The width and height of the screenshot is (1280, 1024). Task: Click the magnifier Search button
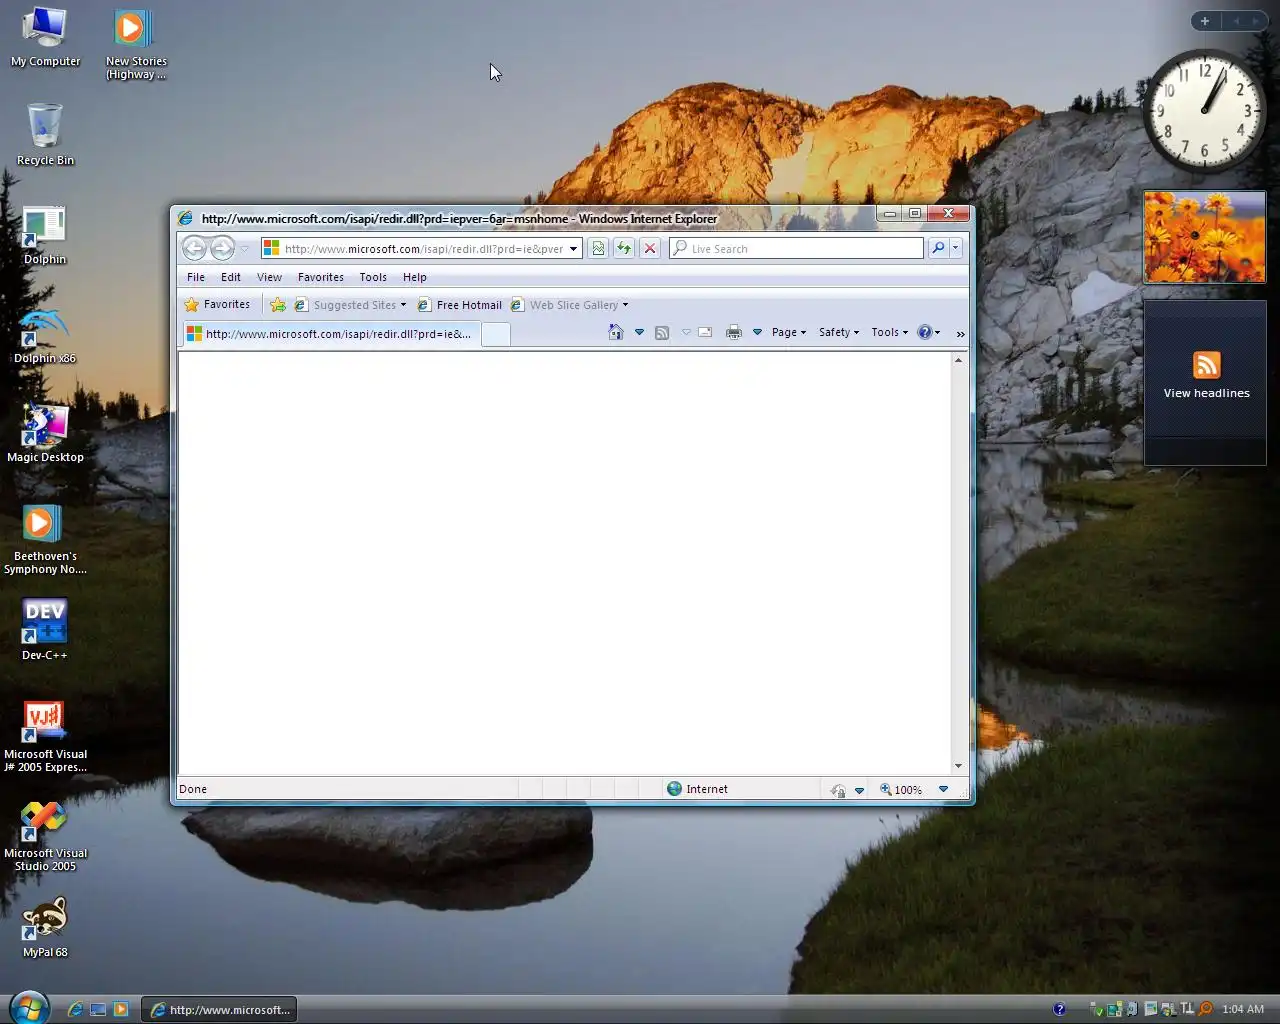click(938, 248)
